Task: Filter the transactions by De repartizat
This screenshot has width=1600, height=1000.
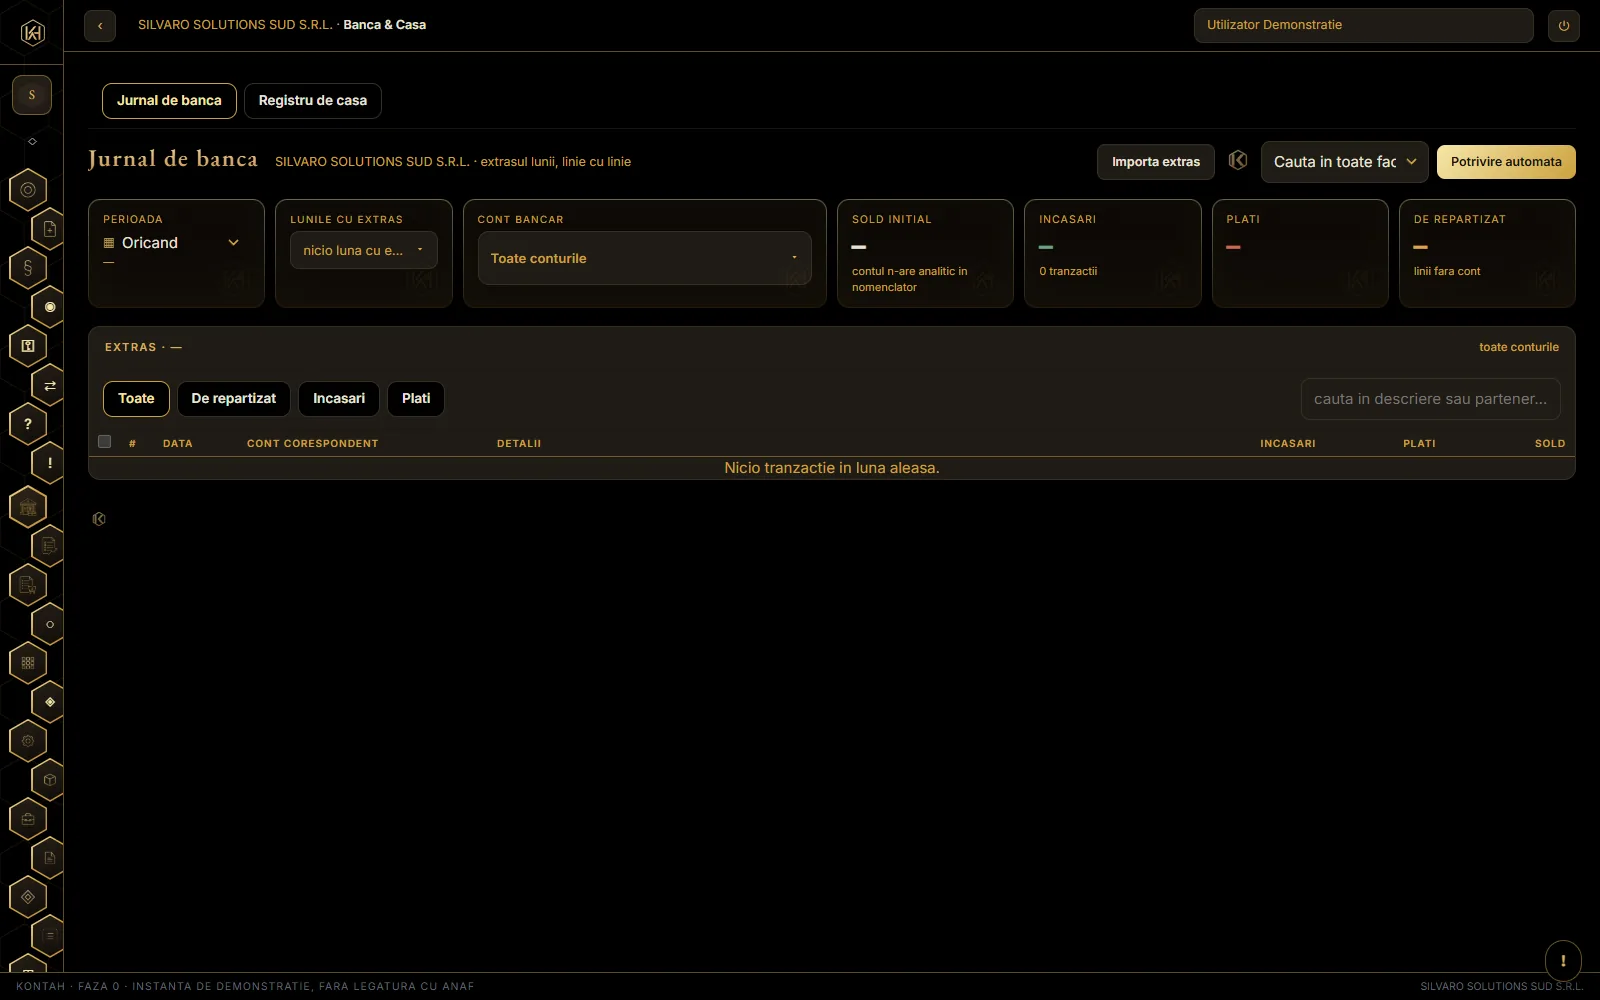Action: [234, 399]
